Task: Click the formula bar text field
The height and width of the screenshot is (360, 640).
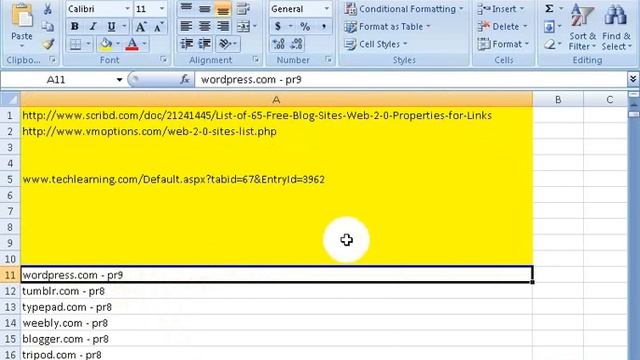Action: pyautogui.click(x=411, y=80)
